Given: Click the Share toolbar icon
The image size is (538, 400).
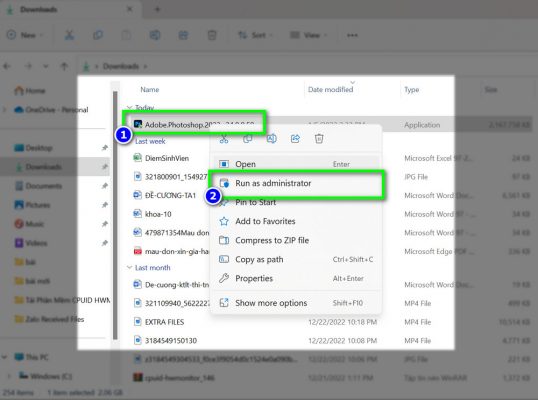Looking at the screenshot, I should tap(184, 35).
